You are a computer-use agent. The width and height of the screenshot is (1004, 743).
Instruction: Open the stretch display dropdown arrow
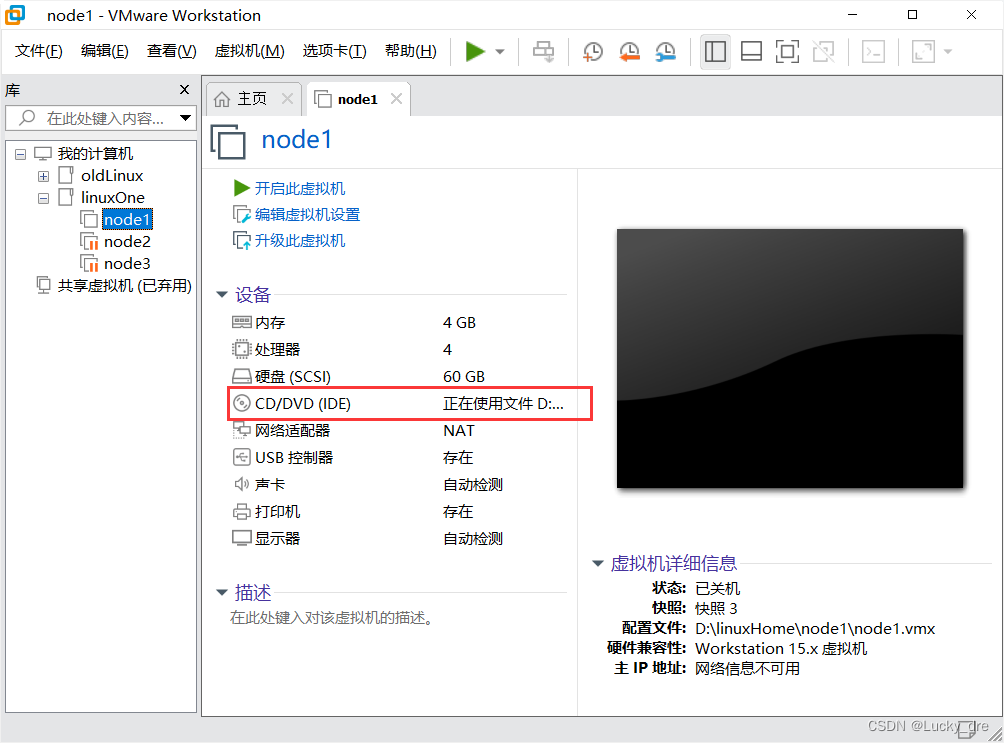(948, 51)
